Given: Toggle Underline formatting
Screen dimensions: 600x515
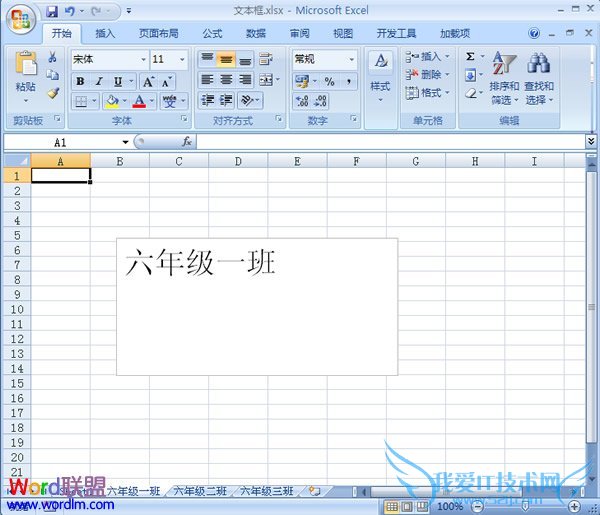Looking at the screenshot, I should tap(117, 81).
